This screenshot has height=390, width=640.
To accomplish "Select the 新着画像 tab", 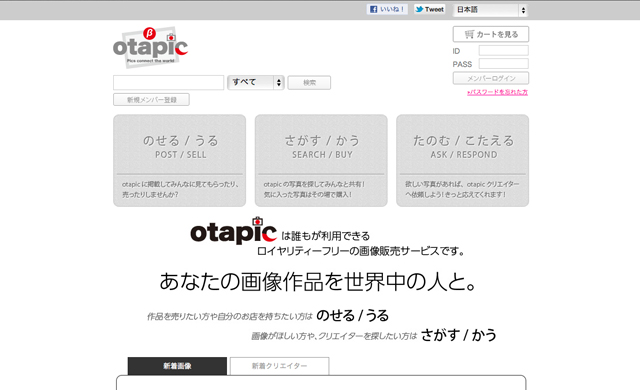I will [177, 366].
